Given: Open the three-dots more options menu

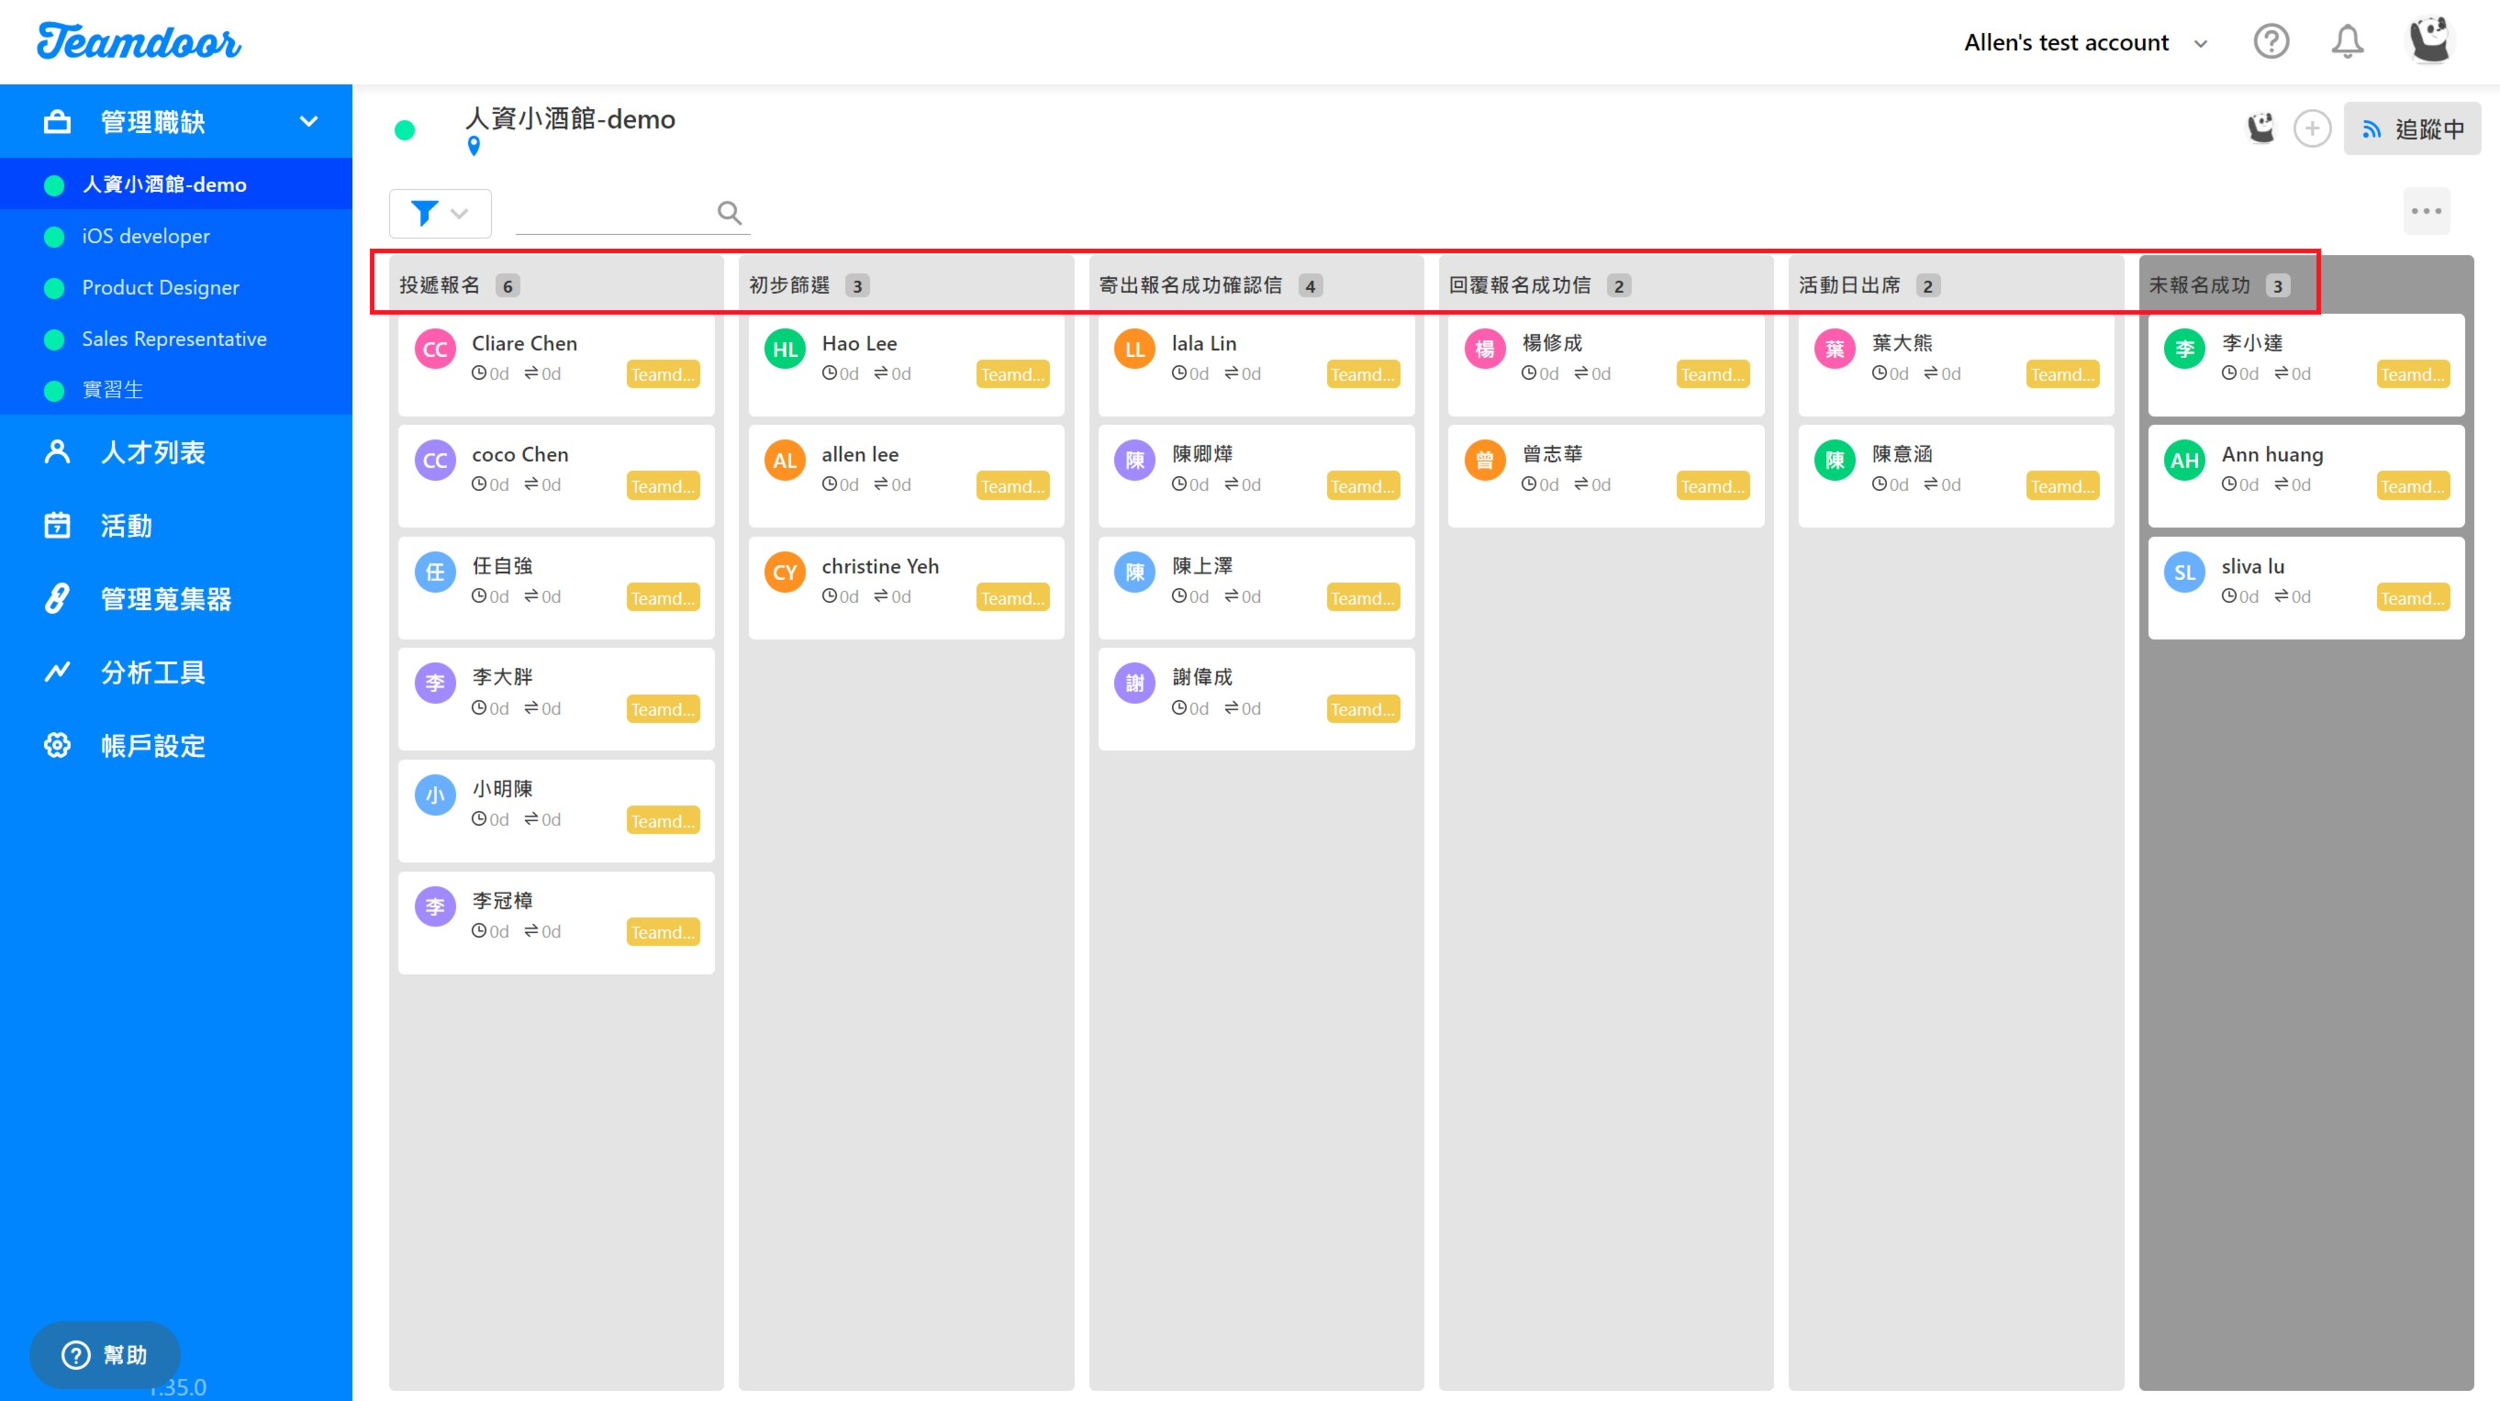Looking at the screenshot, I should pos(2426,211).
